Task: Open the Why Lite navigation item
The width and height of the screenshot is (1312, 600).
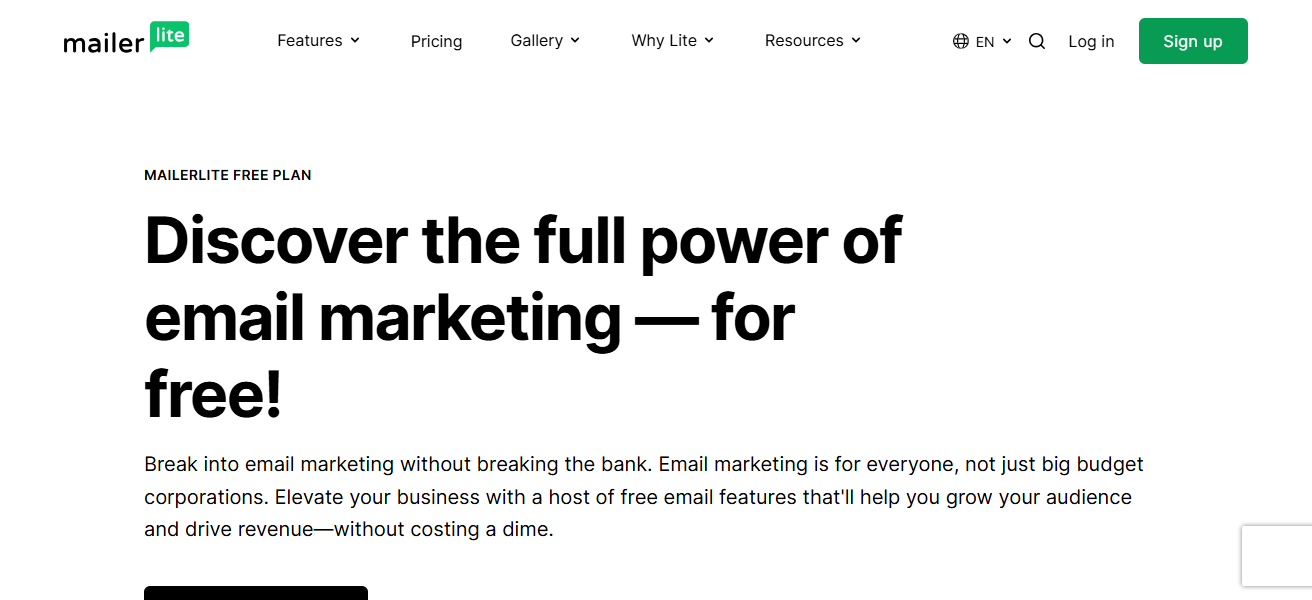Action: click(x=664, y=40)
